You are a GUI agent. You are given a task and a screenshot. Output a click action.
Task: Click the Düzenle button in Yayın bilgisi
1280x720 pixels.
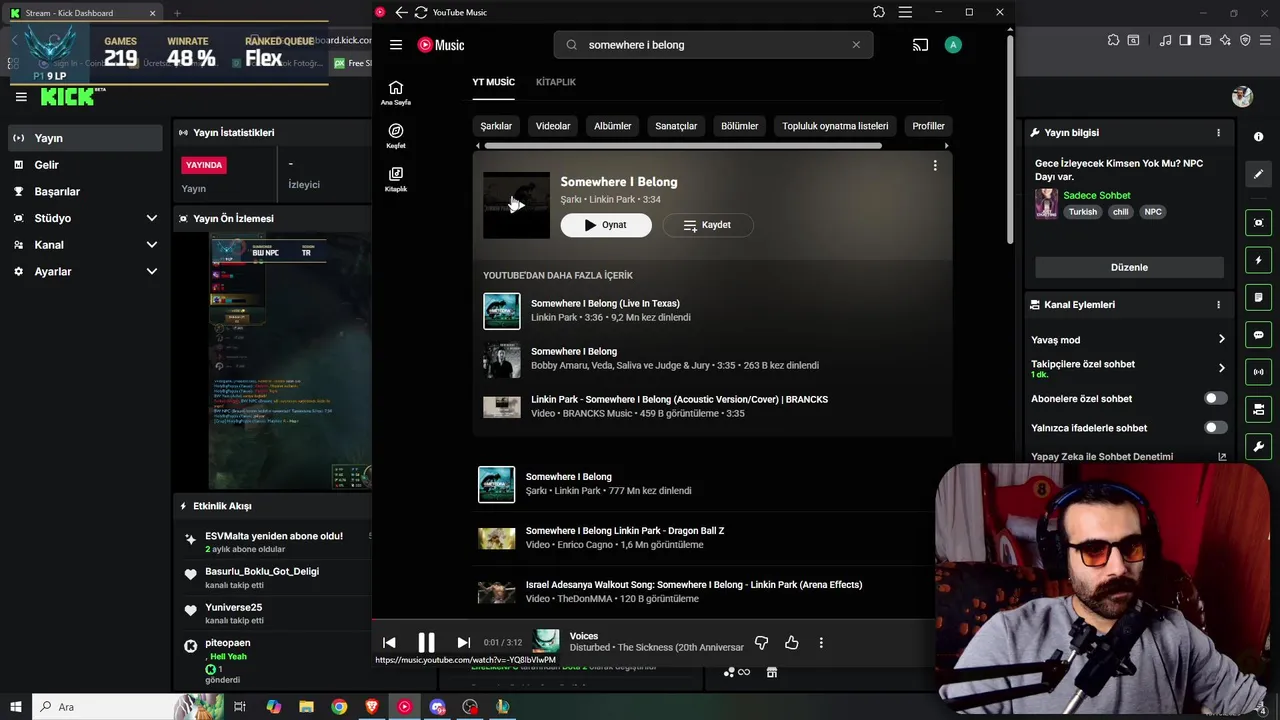1129,267
